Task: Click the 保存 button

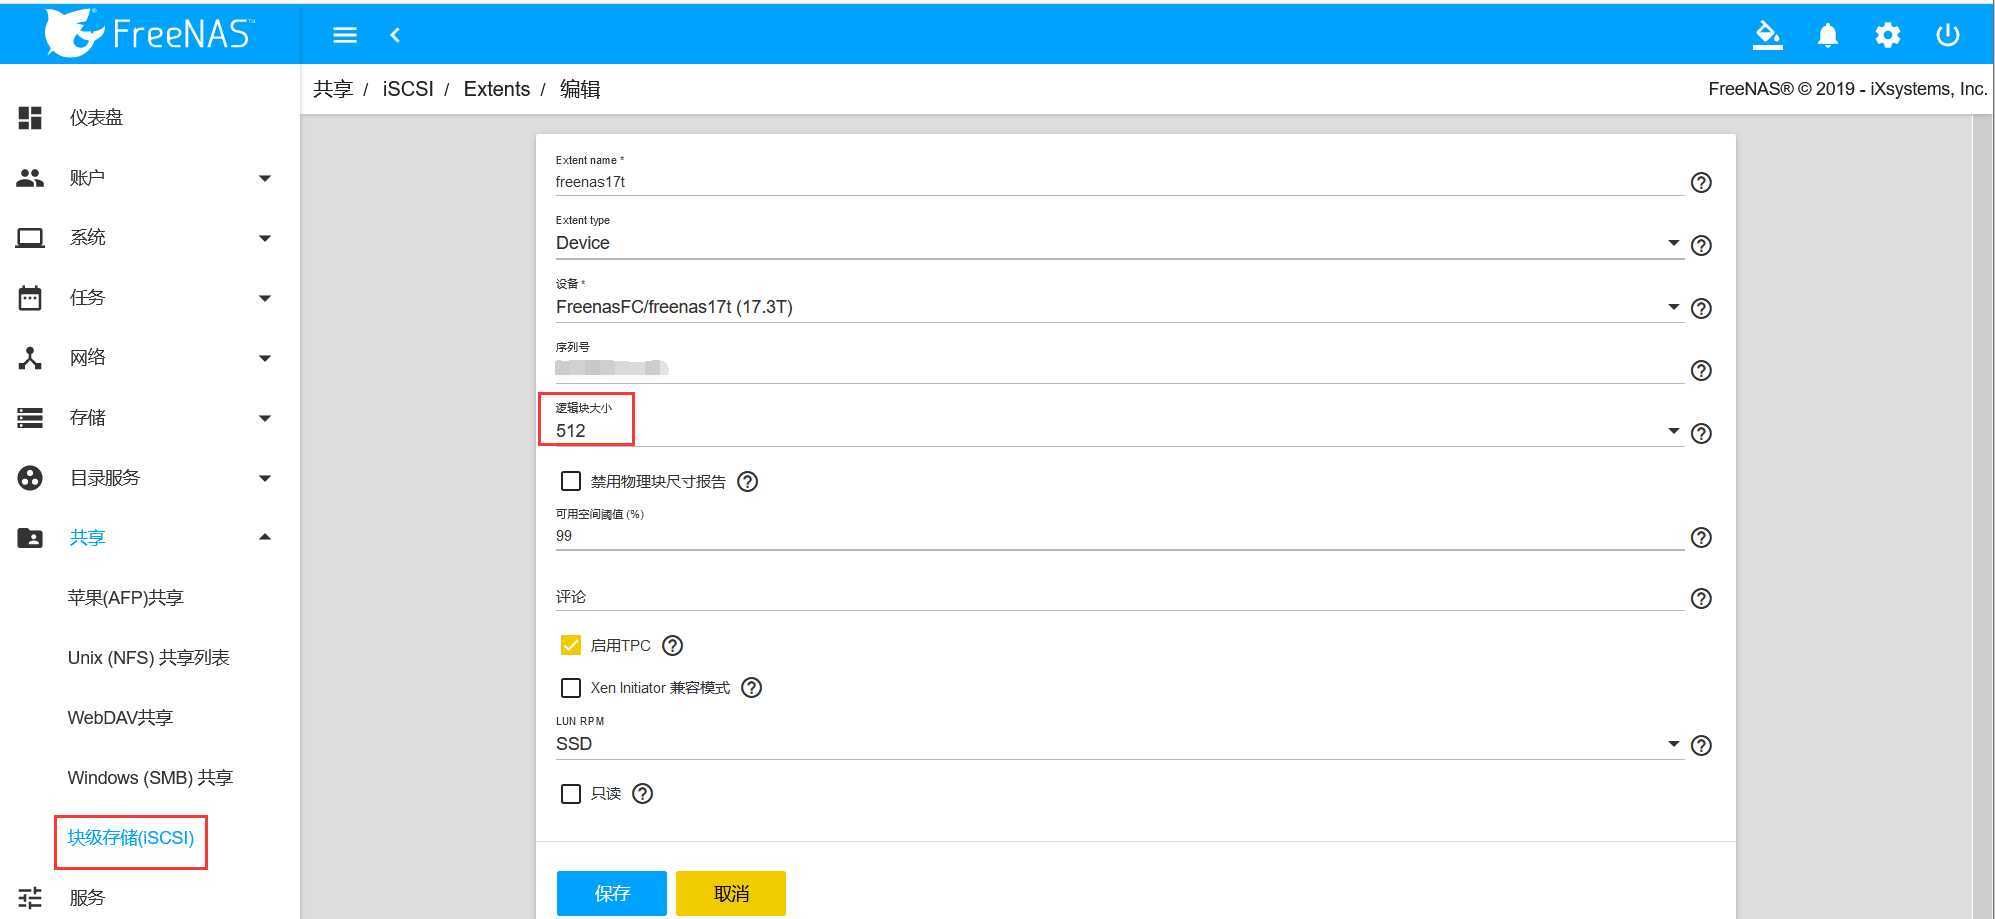Action: (x=611, y=893)
